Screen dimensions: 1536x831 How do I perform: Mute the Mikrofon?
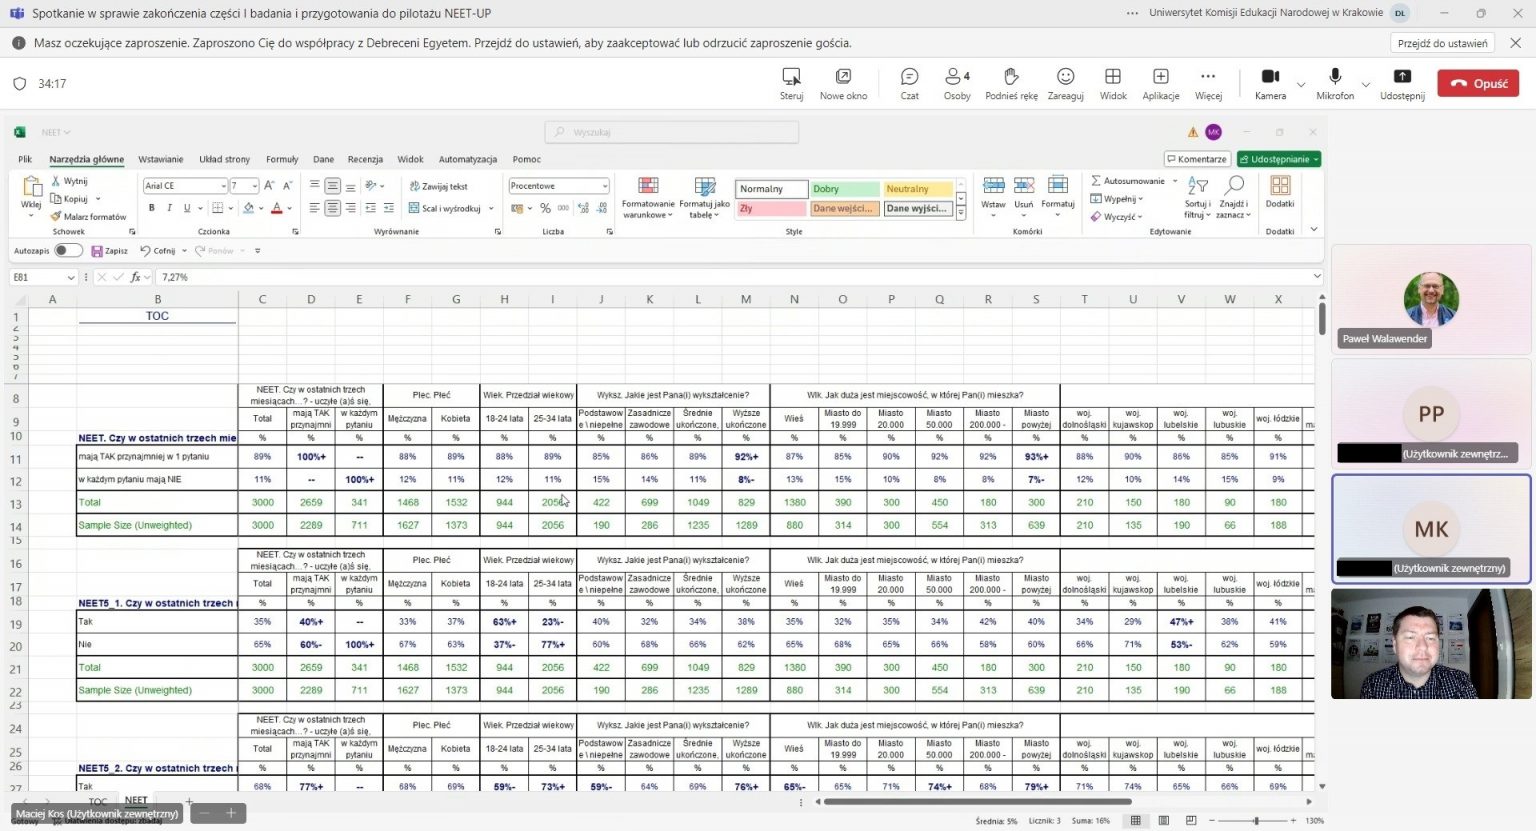[x=1334, y=78]
